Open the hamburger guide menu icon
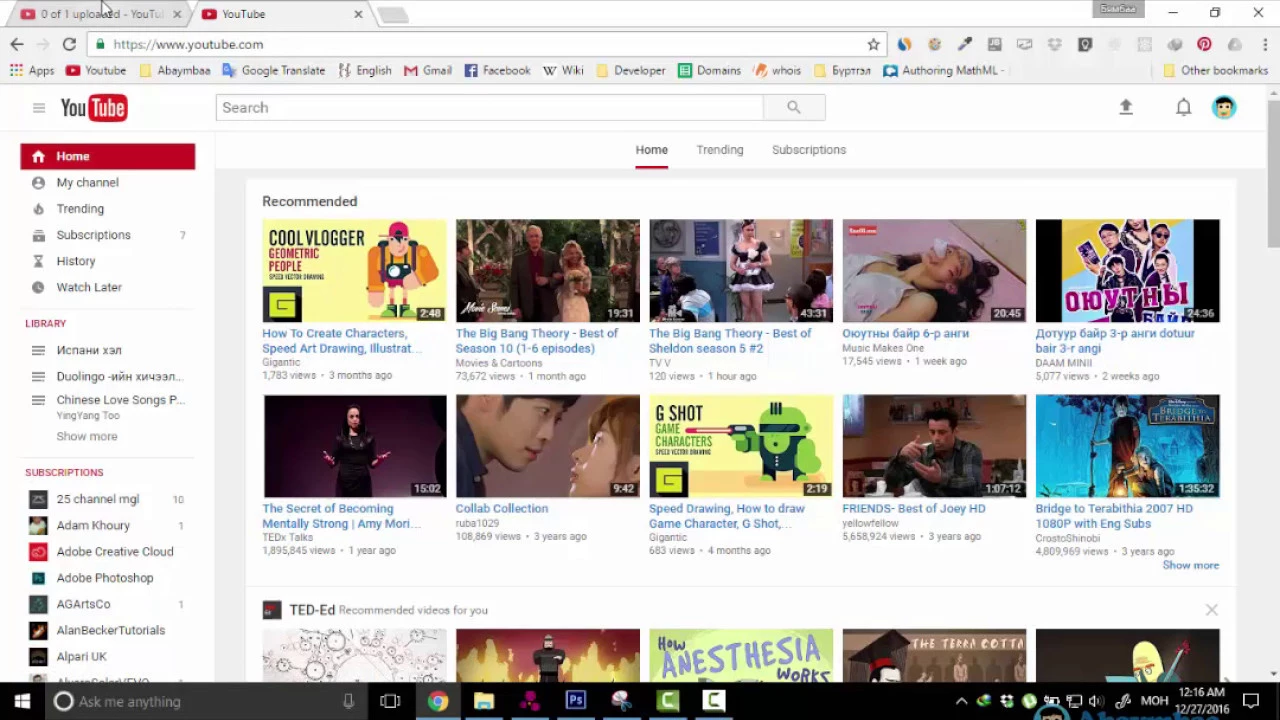This screenshot has width=1280, height=720. pyautogui.click(x=38, y=108)
